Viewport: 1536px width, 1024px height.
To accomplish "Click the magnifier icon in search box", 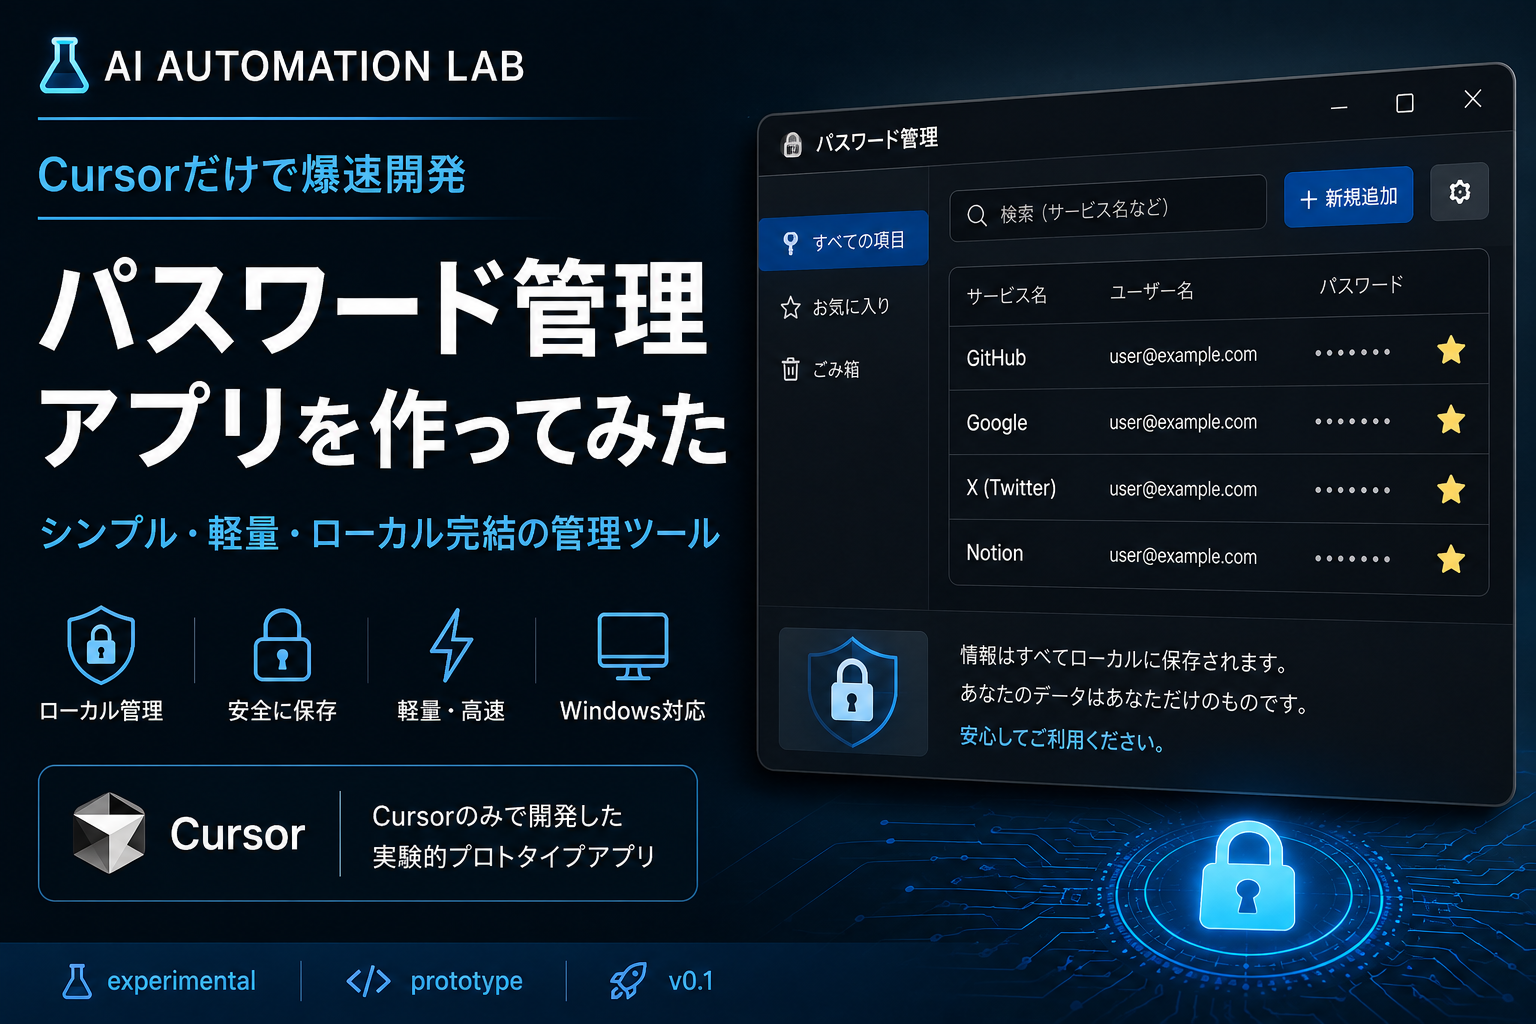I will 977,215.
